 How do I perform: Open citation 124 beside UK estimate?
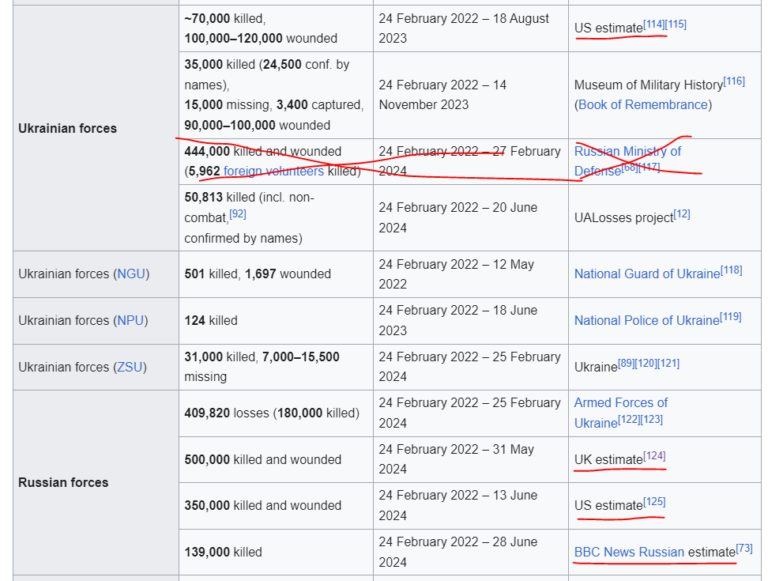coord(654,456)
